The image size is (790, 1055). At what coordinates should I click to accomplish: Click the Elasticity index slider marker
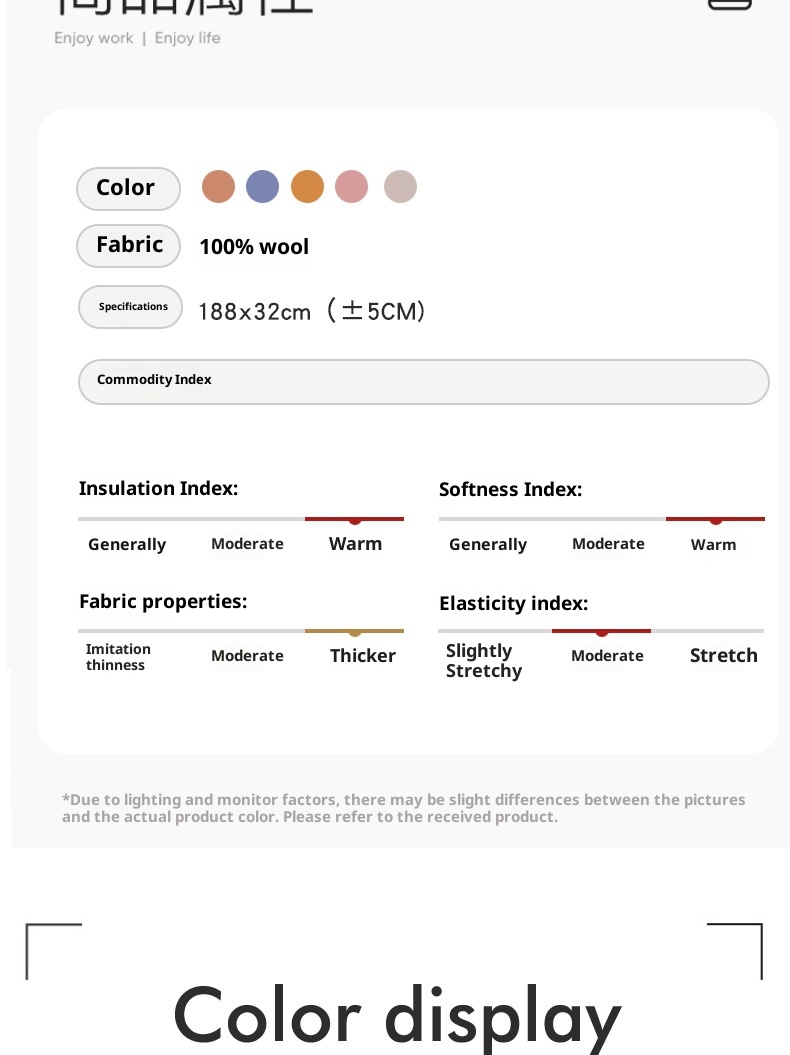[602, 632]
